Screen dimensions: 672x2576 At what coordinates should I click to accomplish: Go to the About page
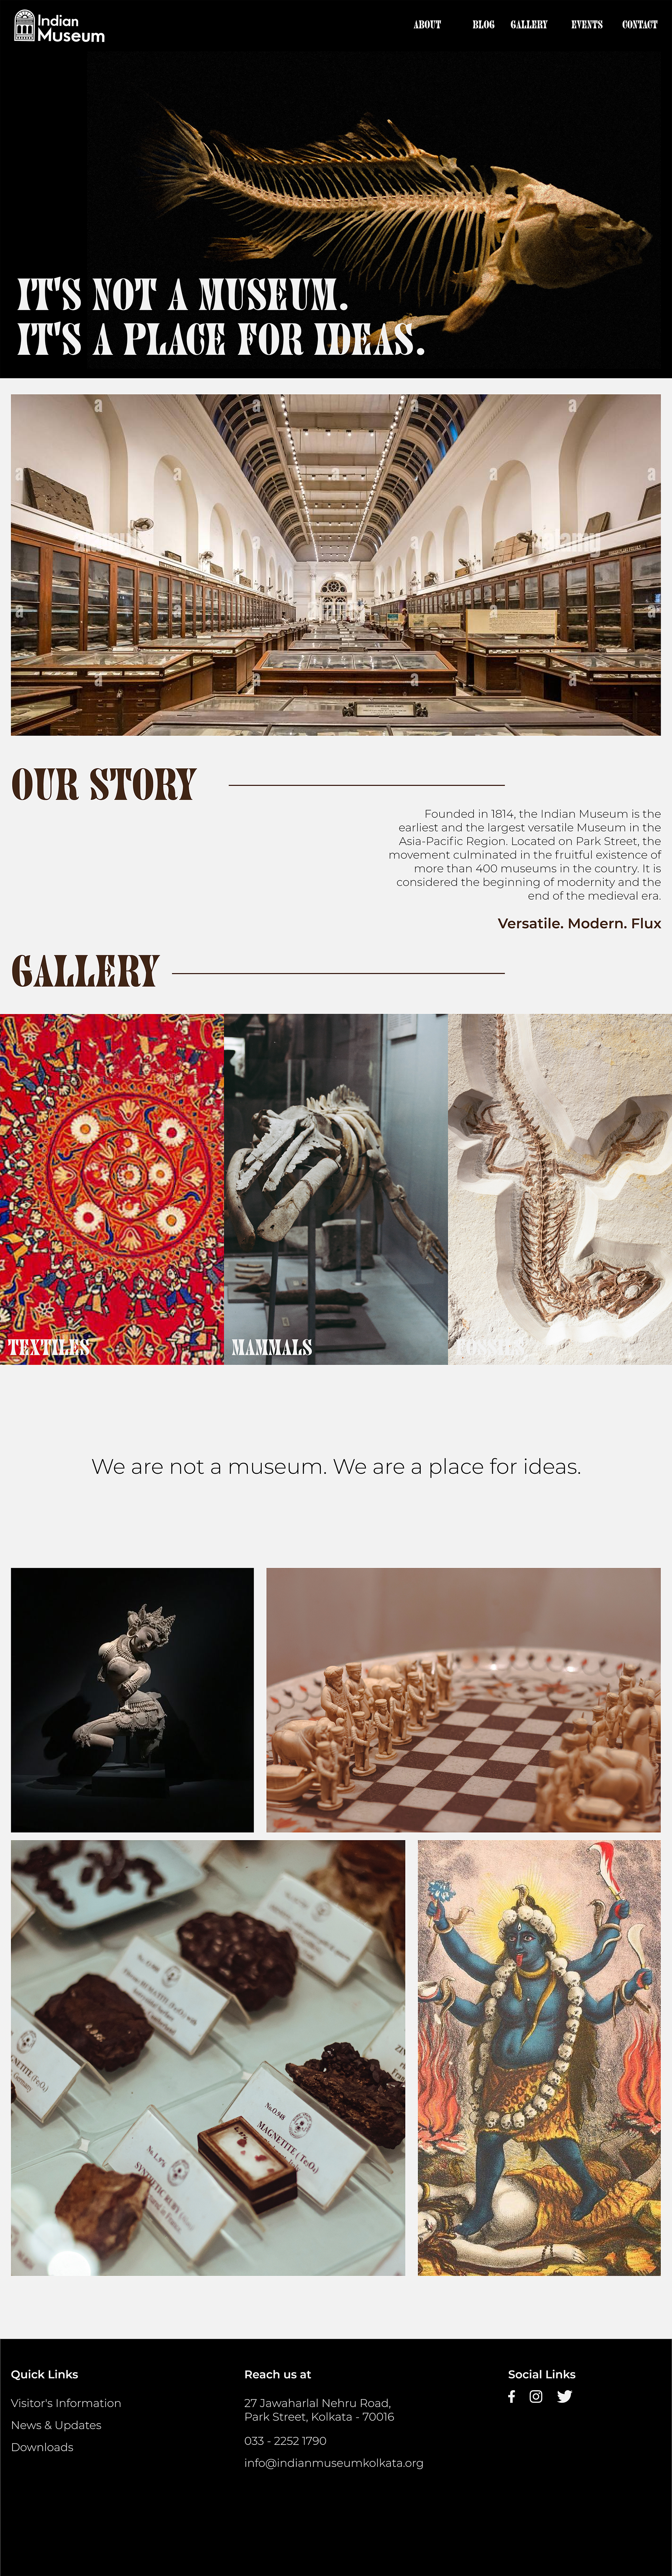click(427, 24)
